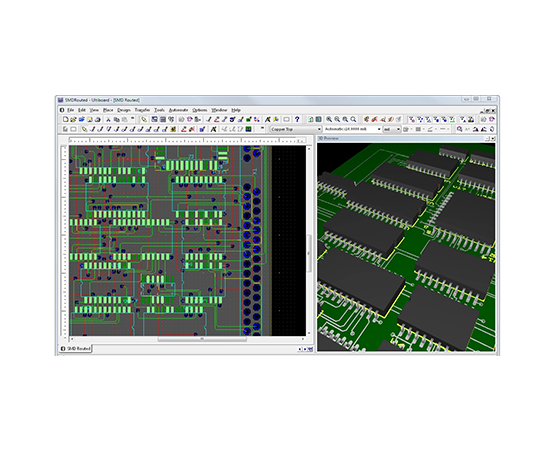
Task: Click the New file icon in toolbar
Action: [x=66, y=120]
